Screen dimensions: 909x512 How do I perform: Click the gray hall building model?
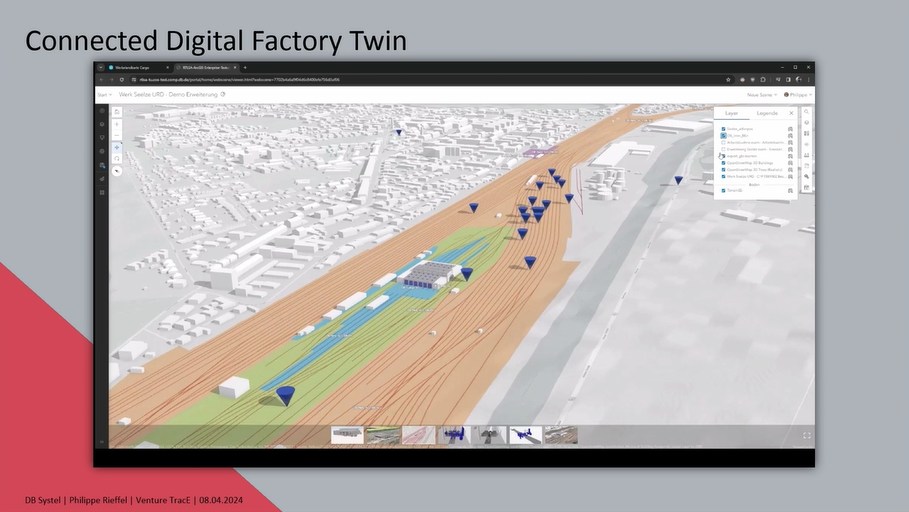click(432, 274)
